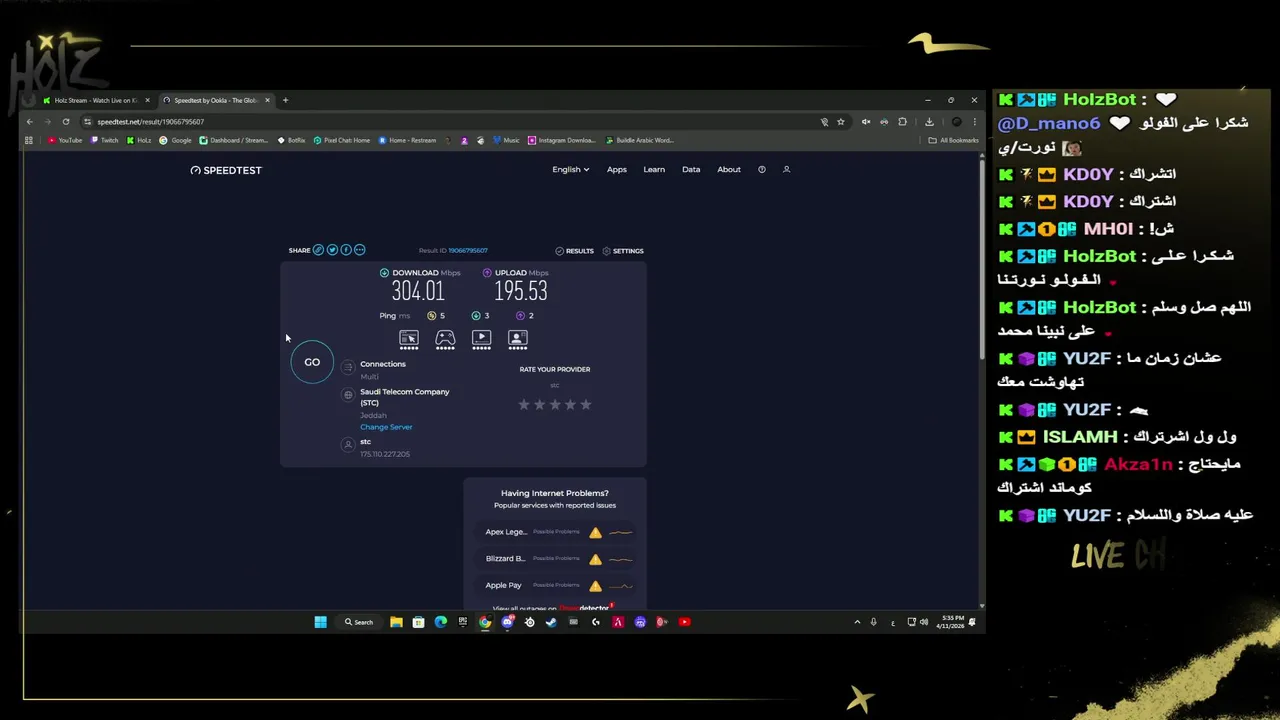
Task: Open the account profile icon in Speedtest header
Action: pos(786,170)
